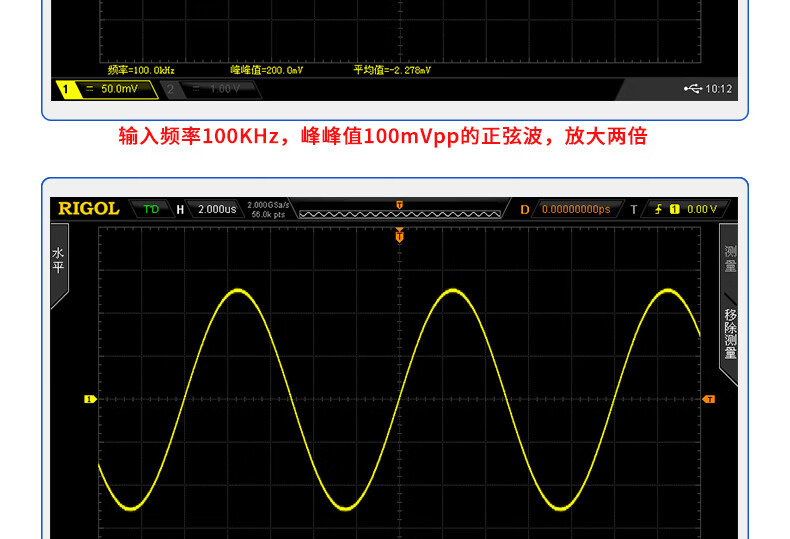Click the trigger source channel 1 badge
790x539 pixels.
(x=674, y=209)
